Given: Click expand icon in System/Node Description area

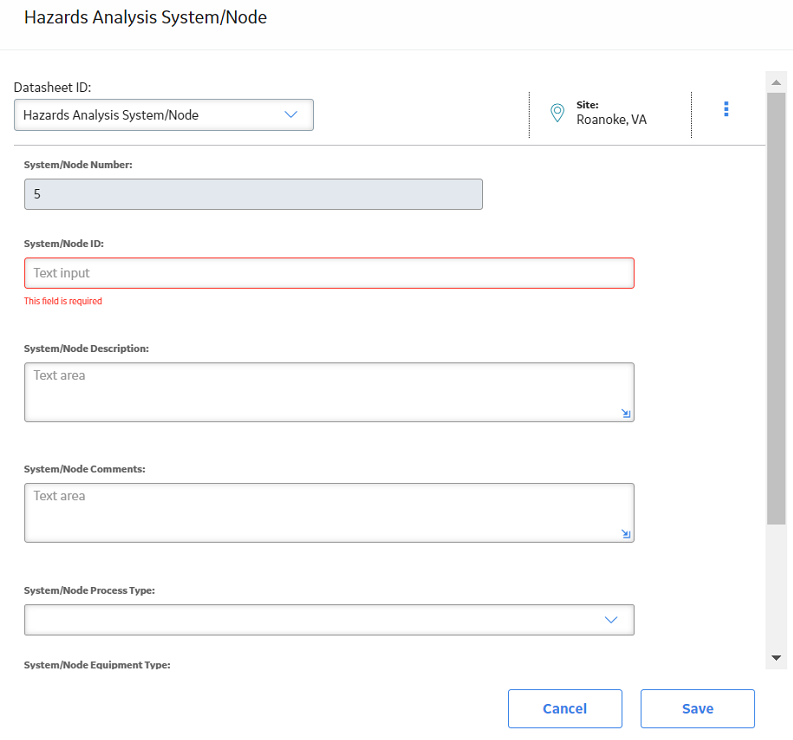Looking at the screenshot, I should click(626, 413).
